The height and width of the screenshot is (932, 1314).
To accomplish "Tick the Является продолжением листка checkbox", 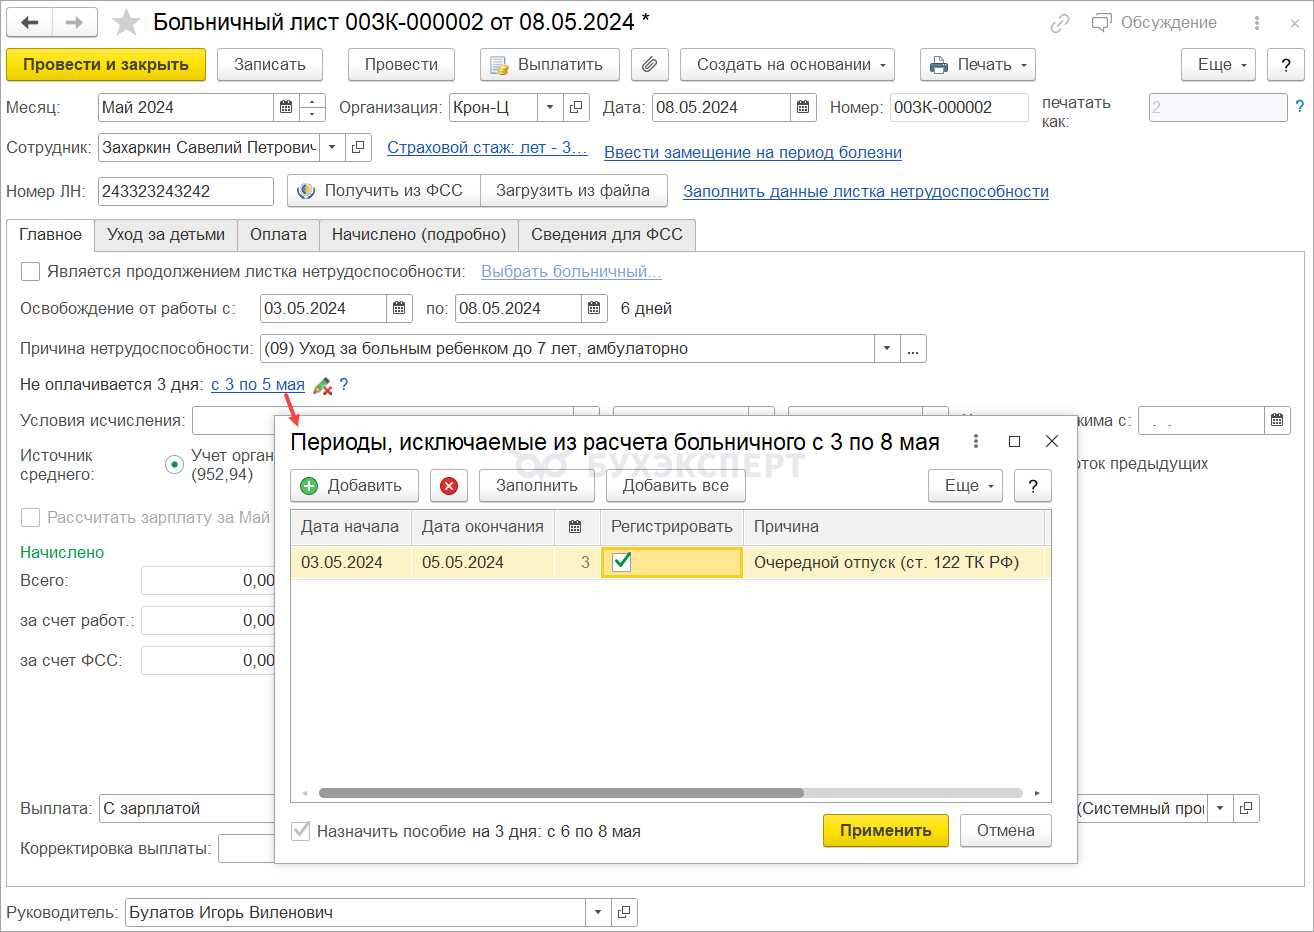I will [31, 272].
